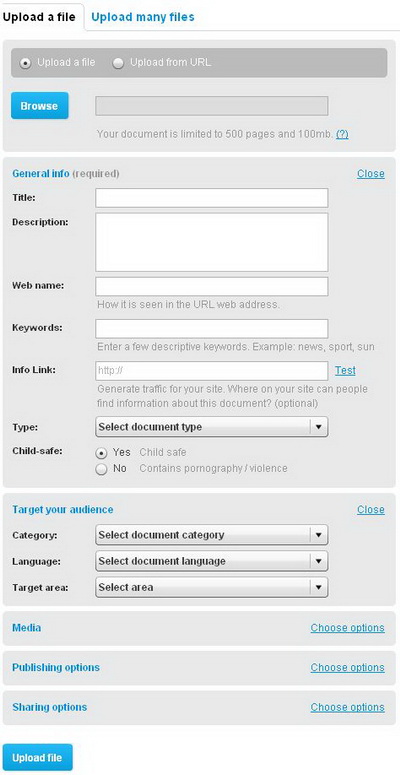The width and height of the screenshot is (400, 775).
Task: Mark document as not child-safe (No)
Action: 101,469
